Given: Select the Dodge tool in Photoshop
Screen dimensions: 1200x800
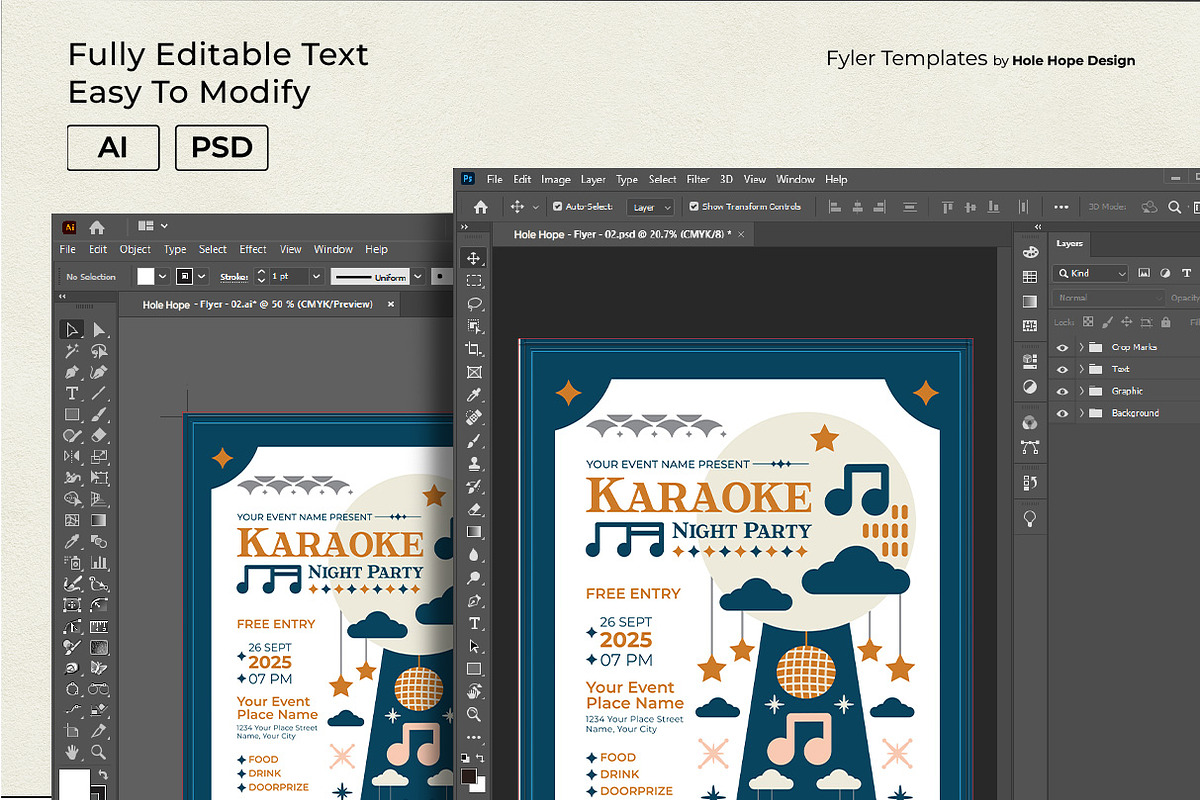Looking at the screenshot, I should point(474,578).
